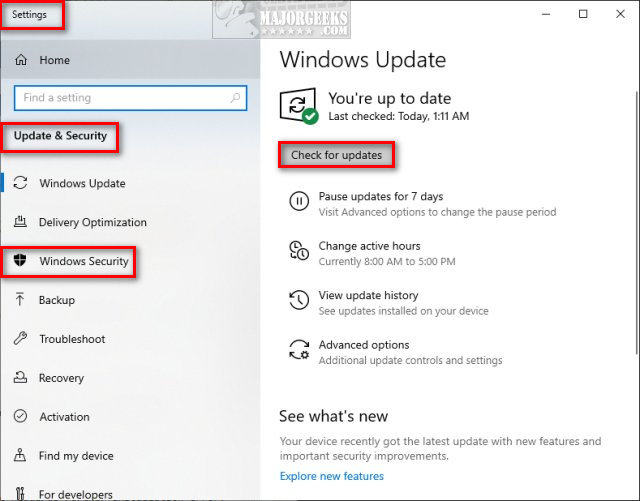Click 'Currently 8:00 AM to 5:00 PM' text
This screenshot has height=501, width=640.
click(x=387, y=261)
